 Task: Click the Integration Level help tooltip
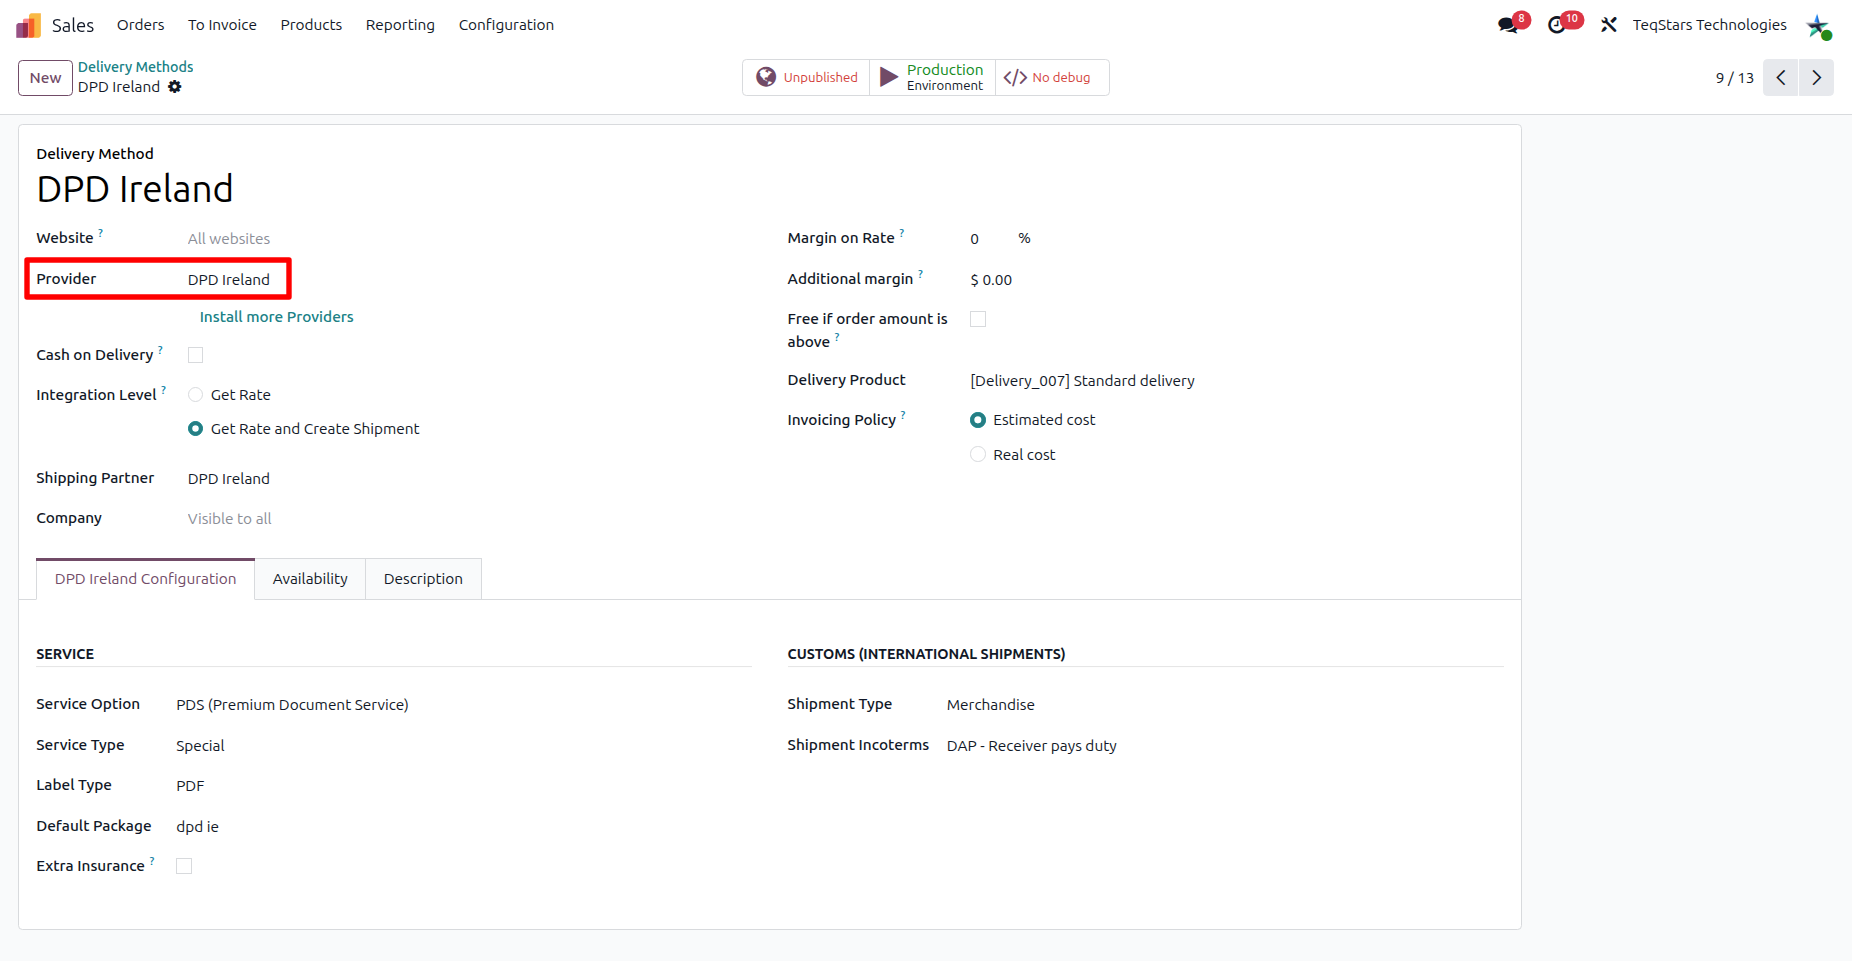164,390
